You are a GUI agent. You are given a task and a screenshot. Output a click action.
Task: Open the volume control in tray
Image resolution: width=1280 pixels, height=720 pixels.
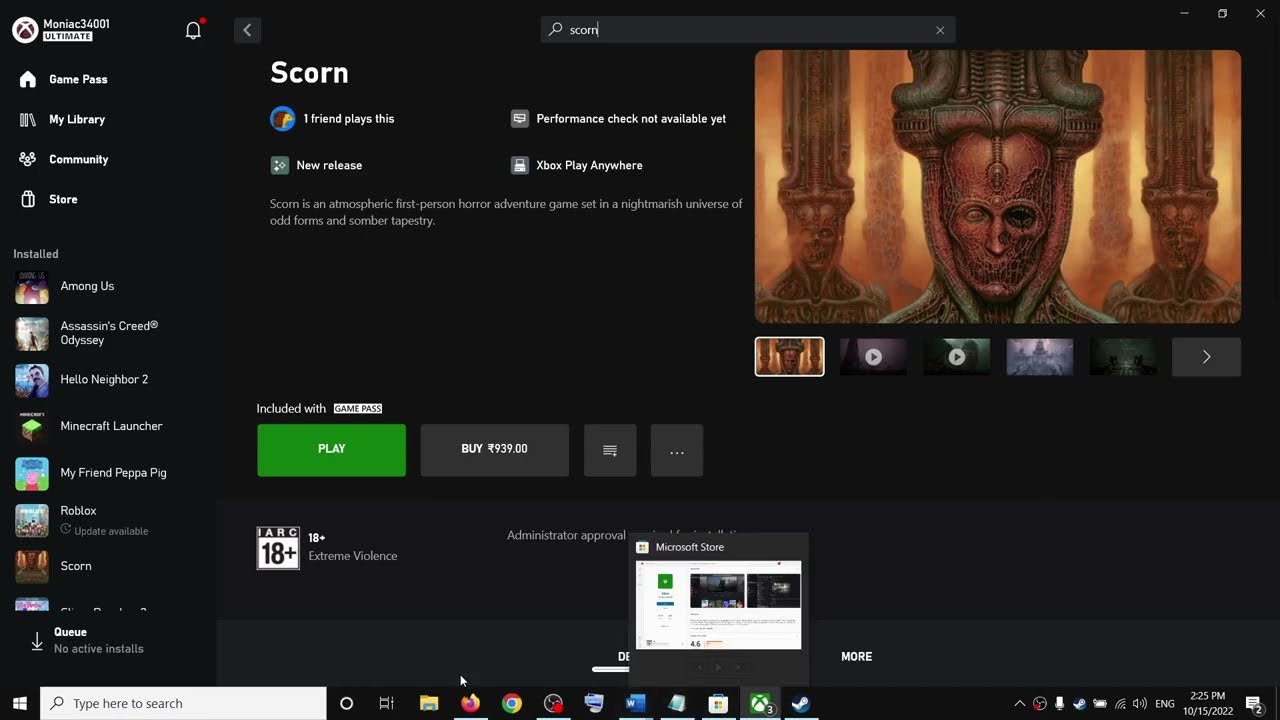pos(1139,704)
